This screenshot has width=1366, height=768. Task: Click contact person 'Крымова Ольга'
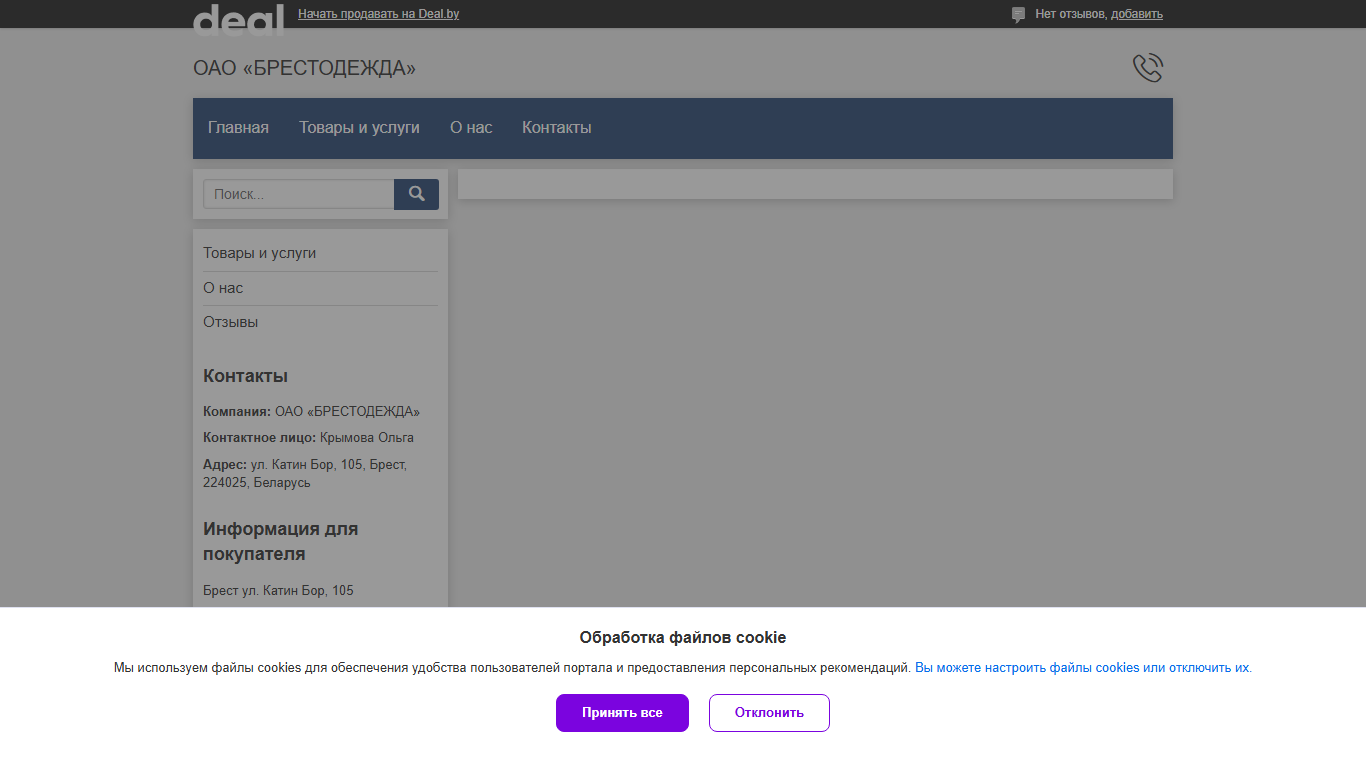367,438
